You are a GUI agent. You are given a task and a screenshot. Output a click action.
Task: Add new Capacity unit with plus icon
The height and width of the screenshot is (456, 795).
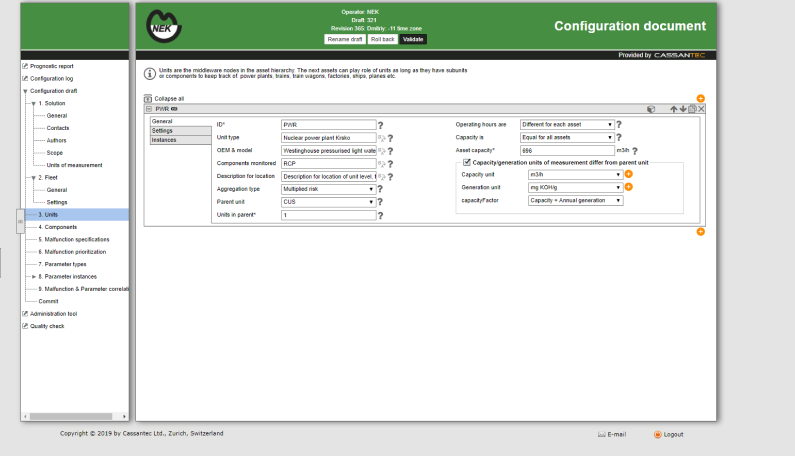tap(629, 174)
